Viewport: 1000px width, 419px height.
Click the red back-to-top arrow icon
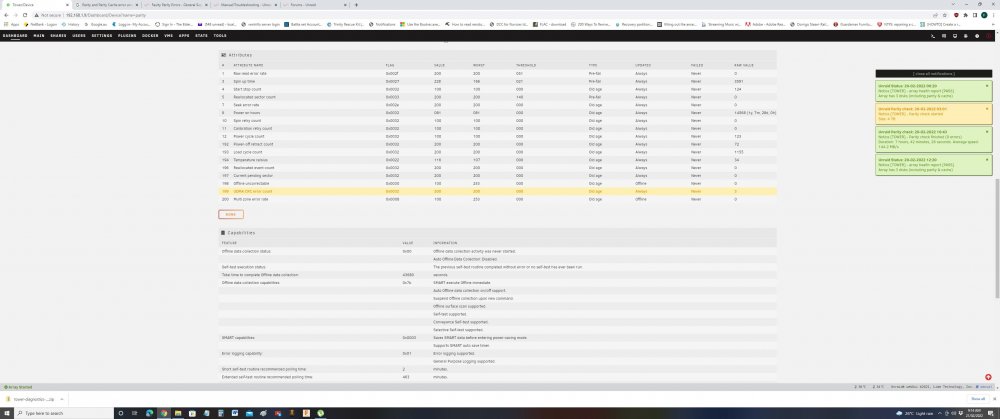pyautogui.click(x=988, y=377)
